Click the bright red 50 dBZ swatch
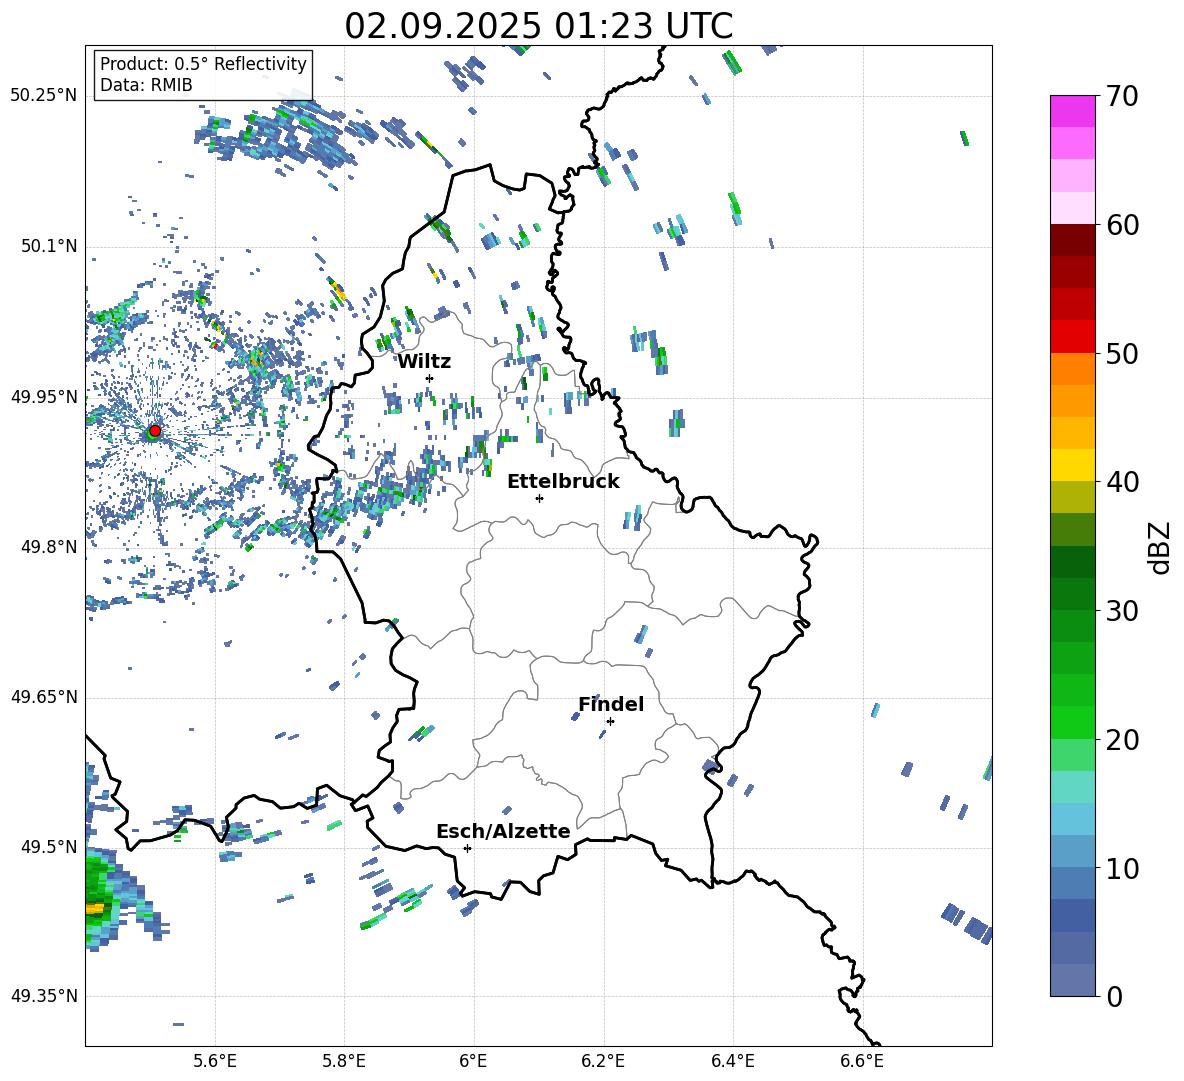 point(1072,336)
